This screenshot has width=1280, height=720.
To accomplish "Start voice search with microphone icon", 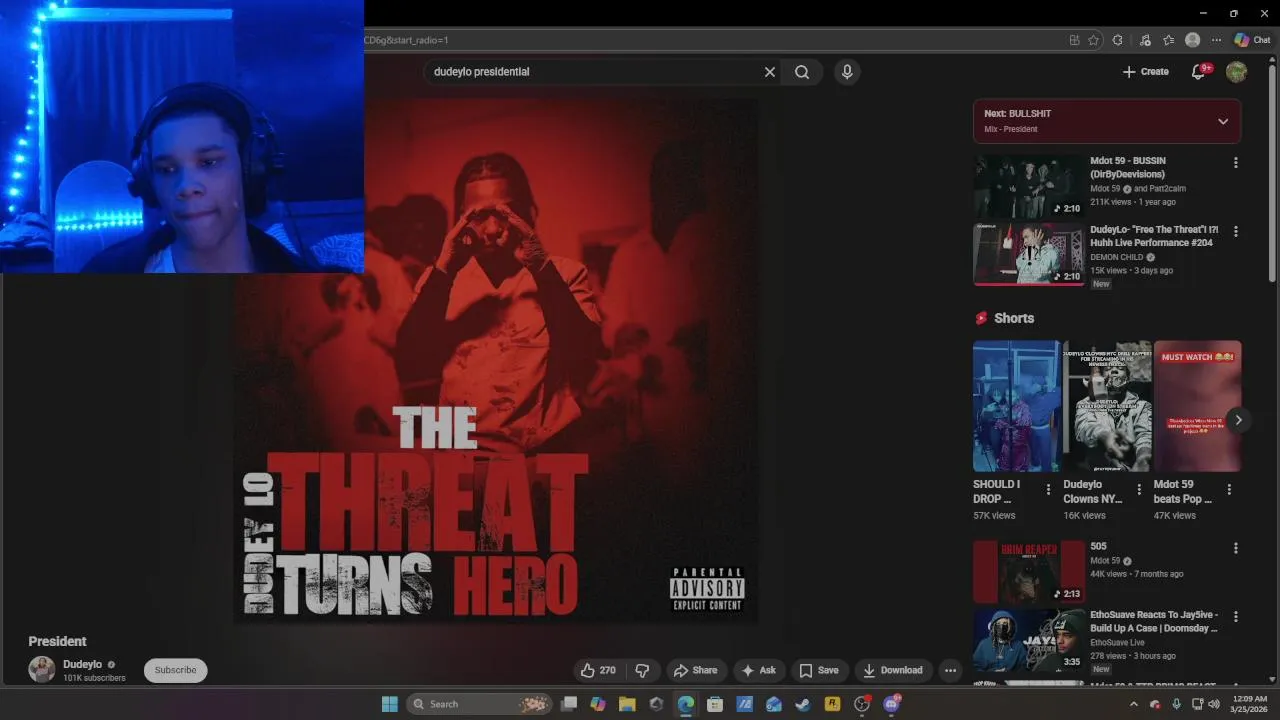I will click(x=847, y=72).
